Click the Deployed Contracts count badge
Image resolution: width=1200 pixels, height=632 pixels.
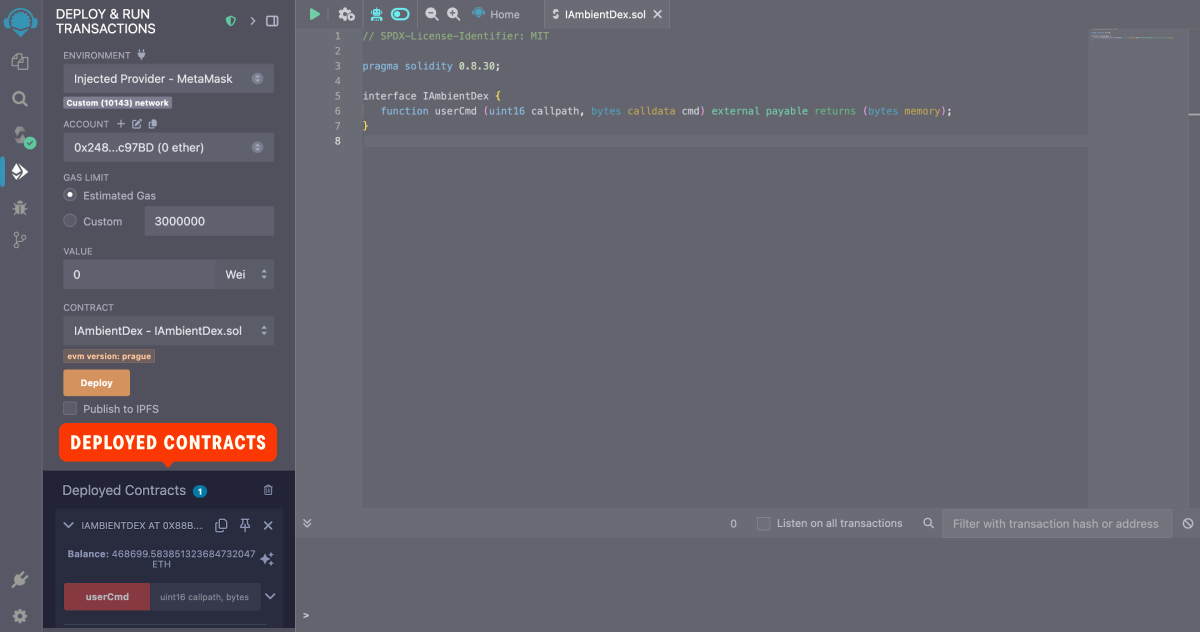pos(200,491)
